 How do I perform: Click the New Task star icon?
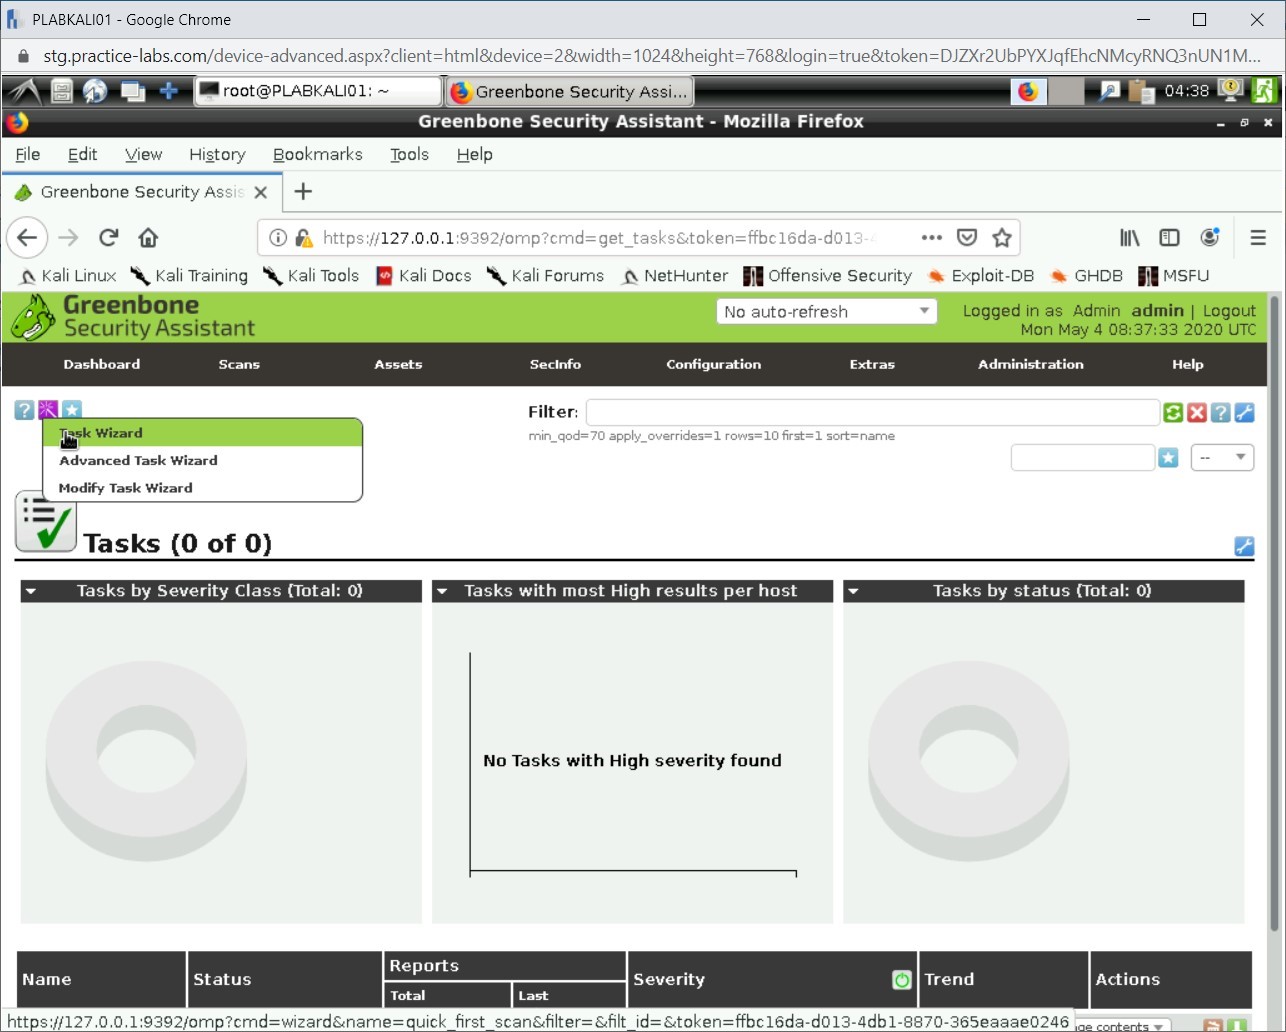[72, 410]
